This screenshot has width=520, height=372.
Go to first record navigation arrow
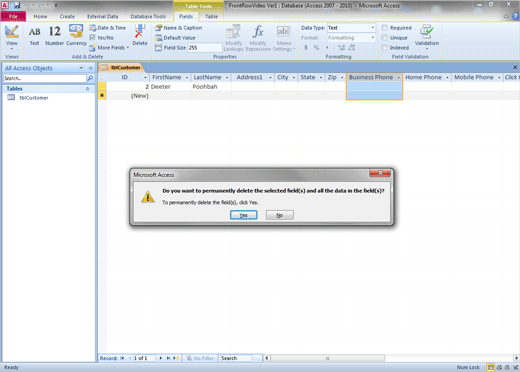(122, 358)
